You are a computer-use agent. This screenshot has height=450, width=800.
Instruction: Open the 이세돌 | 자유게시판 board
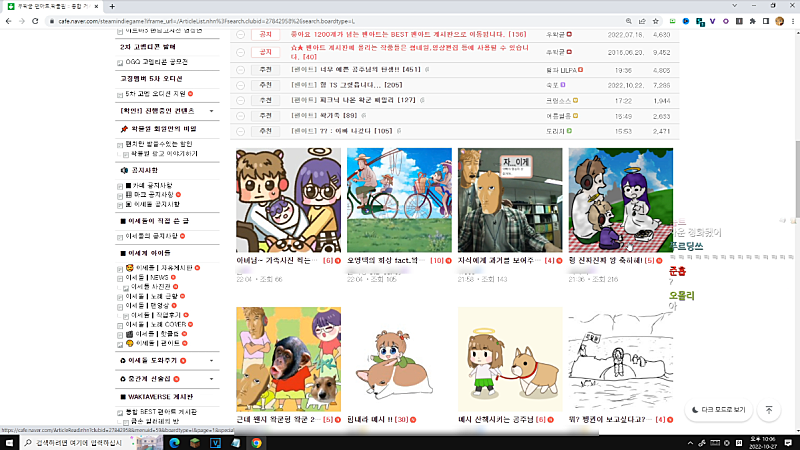click(x=164, y=268)
